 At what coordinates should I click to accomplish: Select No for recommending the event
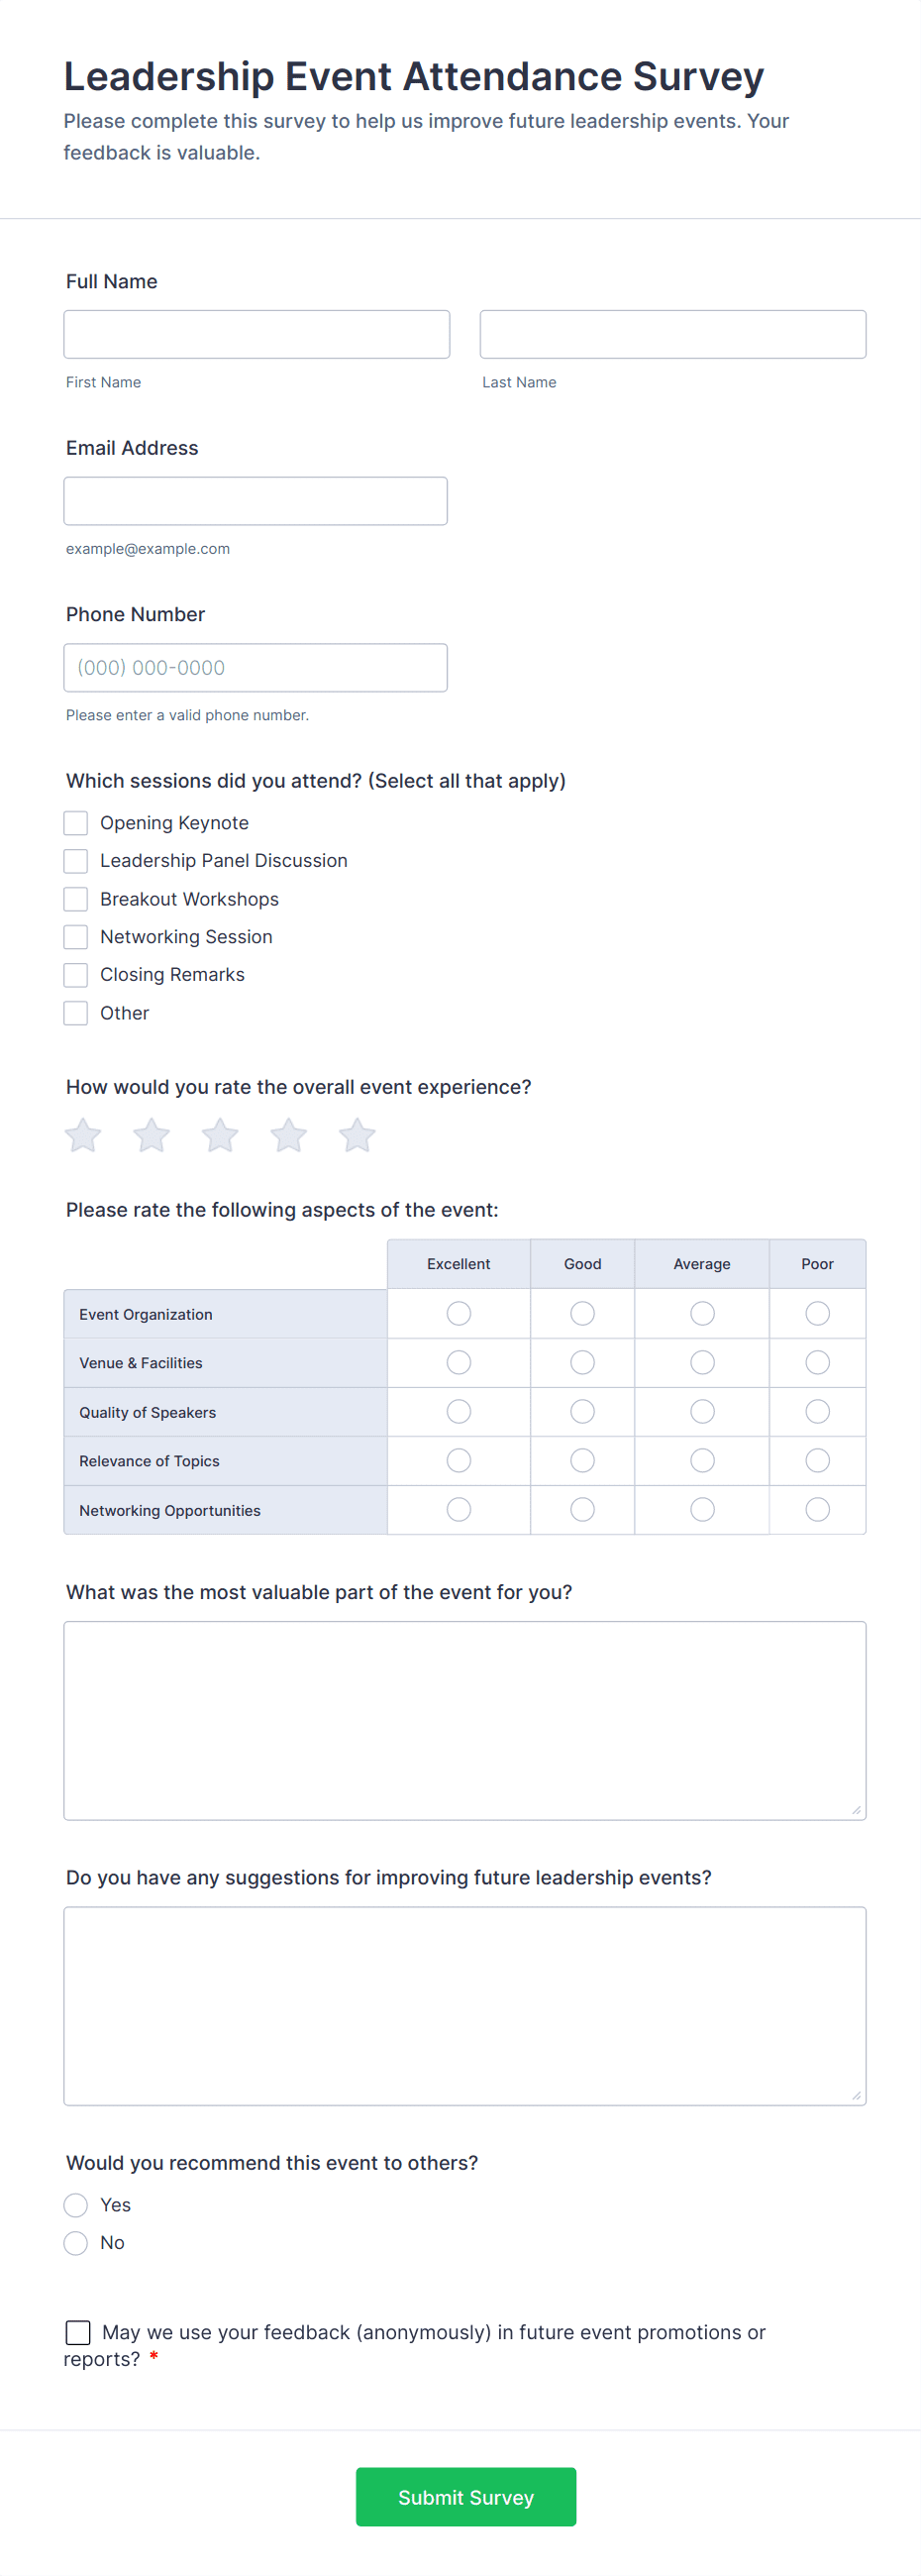click(x=76, y=2243)
